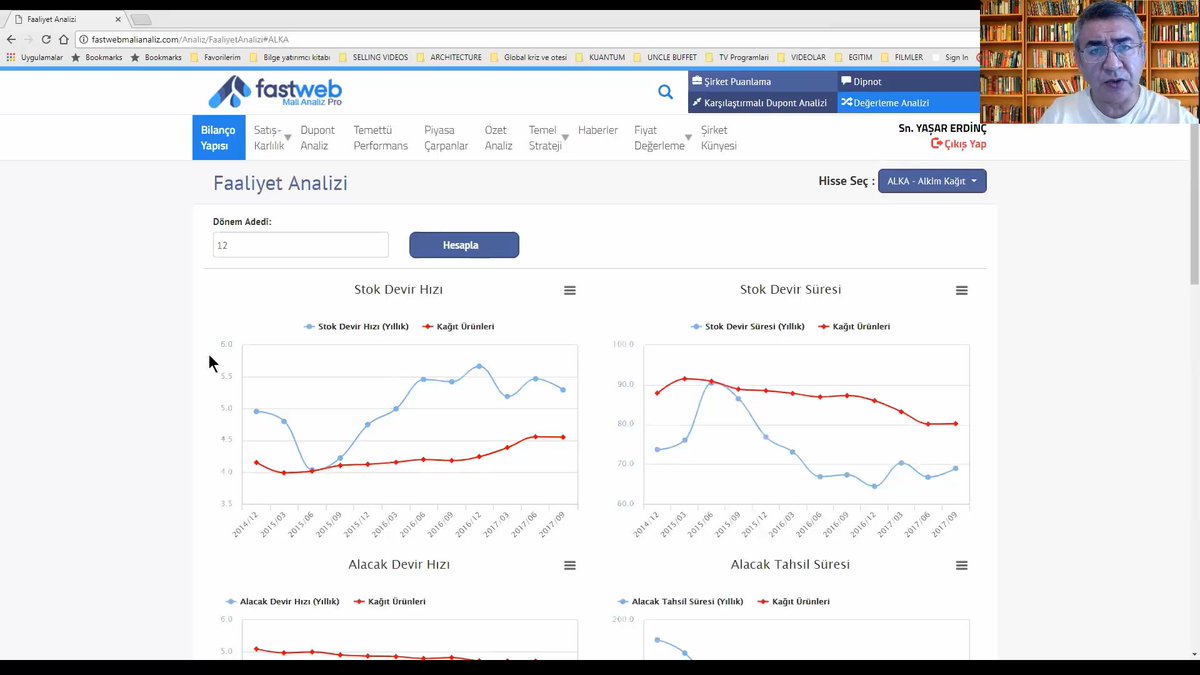Screen dimensions: 1200x675
Task: Open a new browser tab
Action: tap(141, 19)
